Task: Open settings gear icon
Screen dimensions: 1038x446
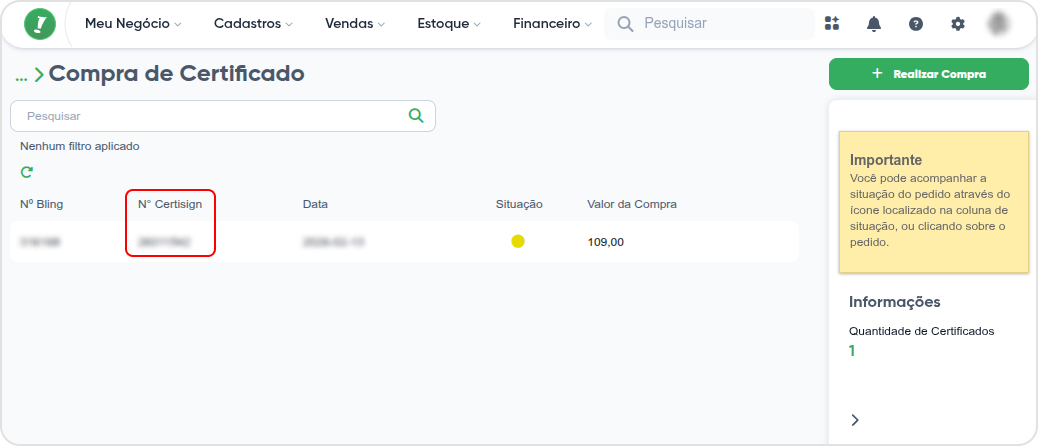Action: [958, 24]
